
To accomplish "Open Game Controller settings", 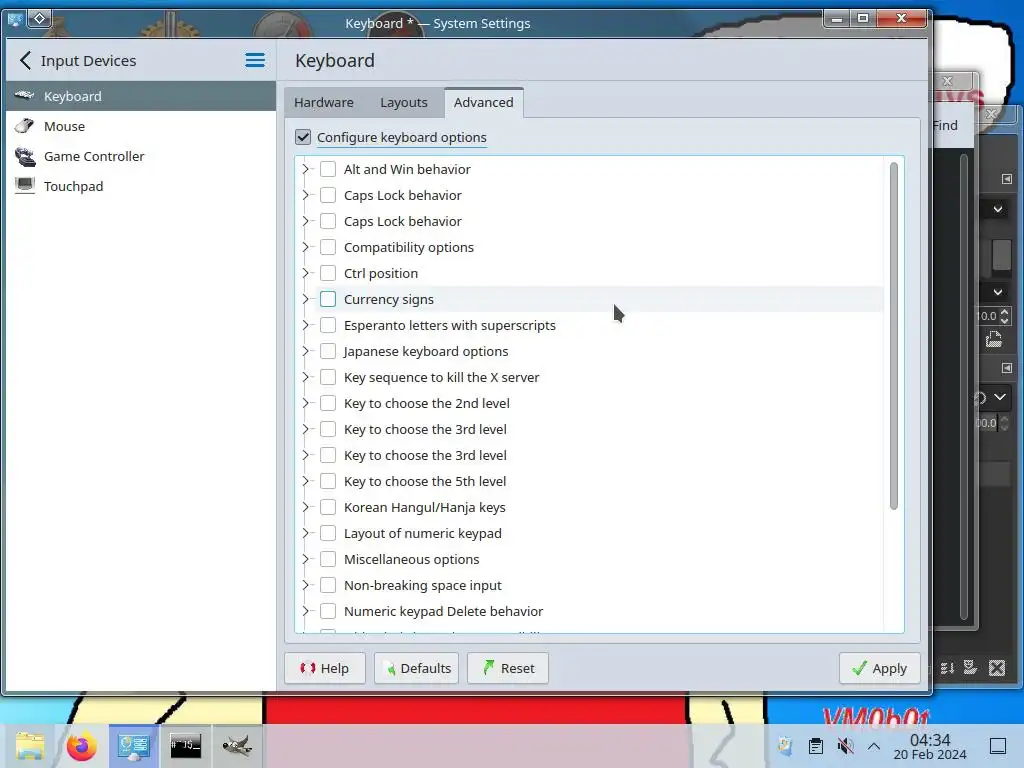I will click(140, 156).
